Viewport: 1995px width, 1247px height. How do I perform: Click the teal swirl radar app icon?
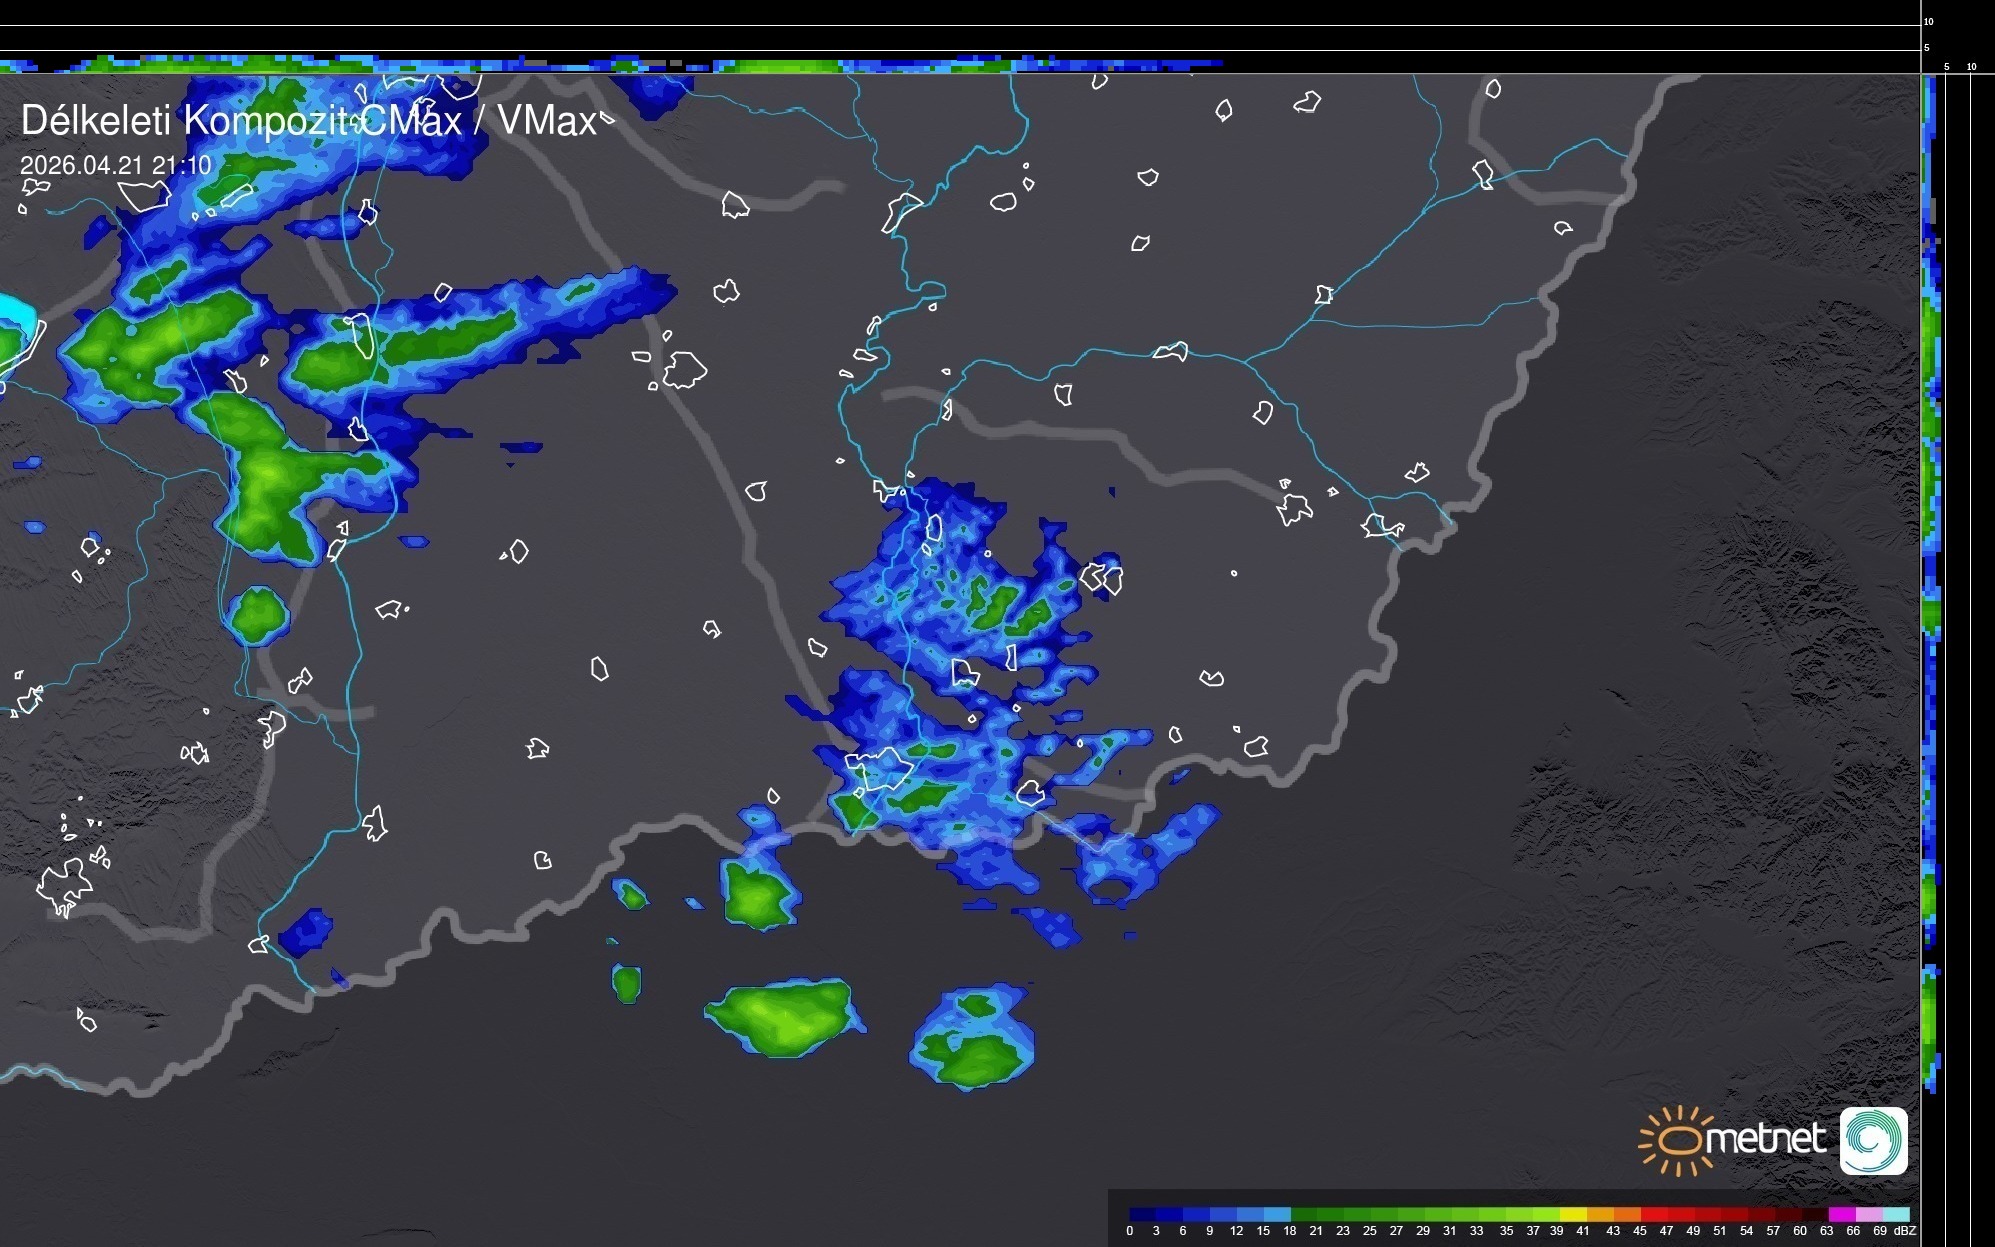pos(1873,1140)
